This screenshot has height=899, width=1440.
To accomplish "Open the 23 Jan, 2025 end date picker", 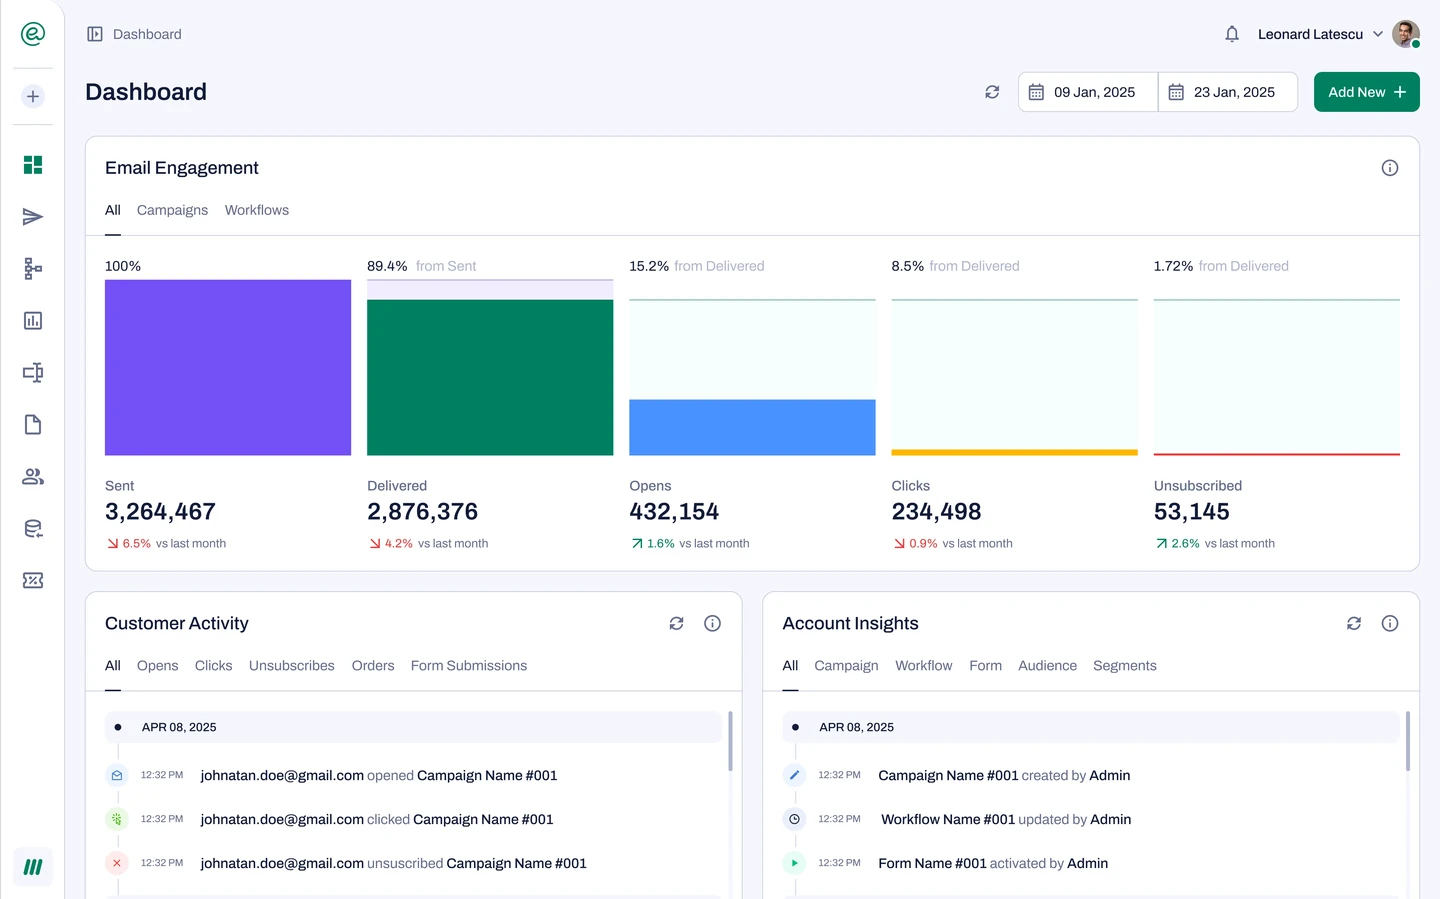I will pyautogui.click(x=1228, y=92).
